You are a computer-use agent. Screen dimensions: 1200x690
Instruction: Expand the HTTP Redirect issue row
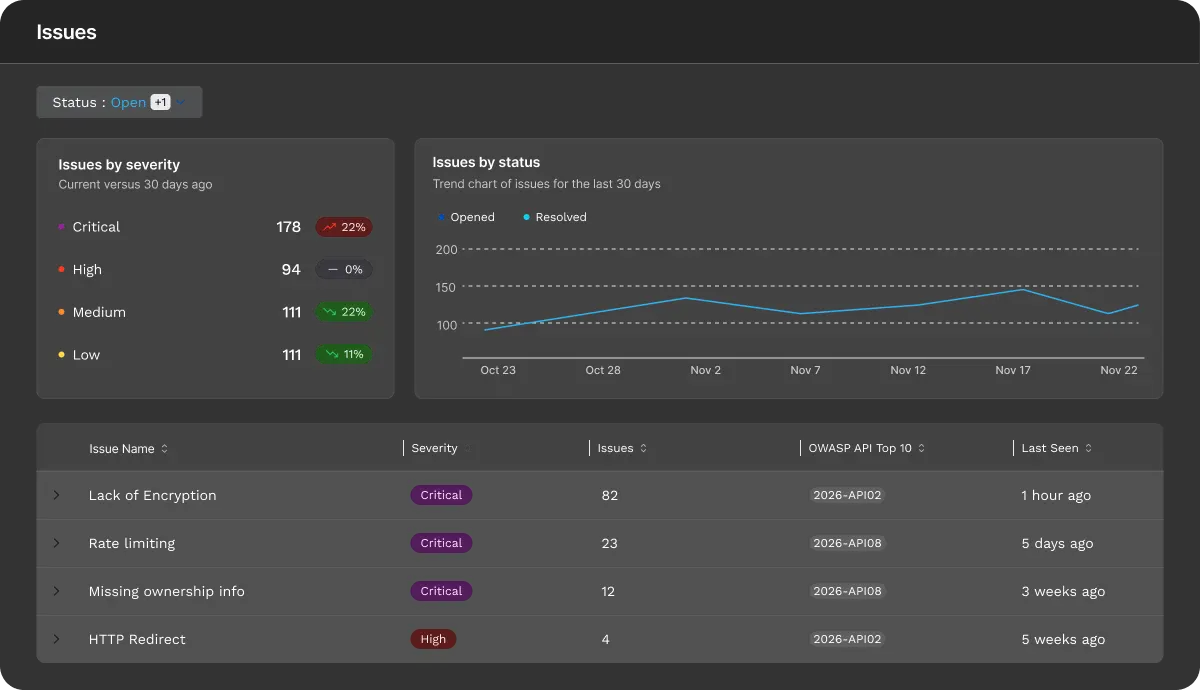[x=57, y=639]
